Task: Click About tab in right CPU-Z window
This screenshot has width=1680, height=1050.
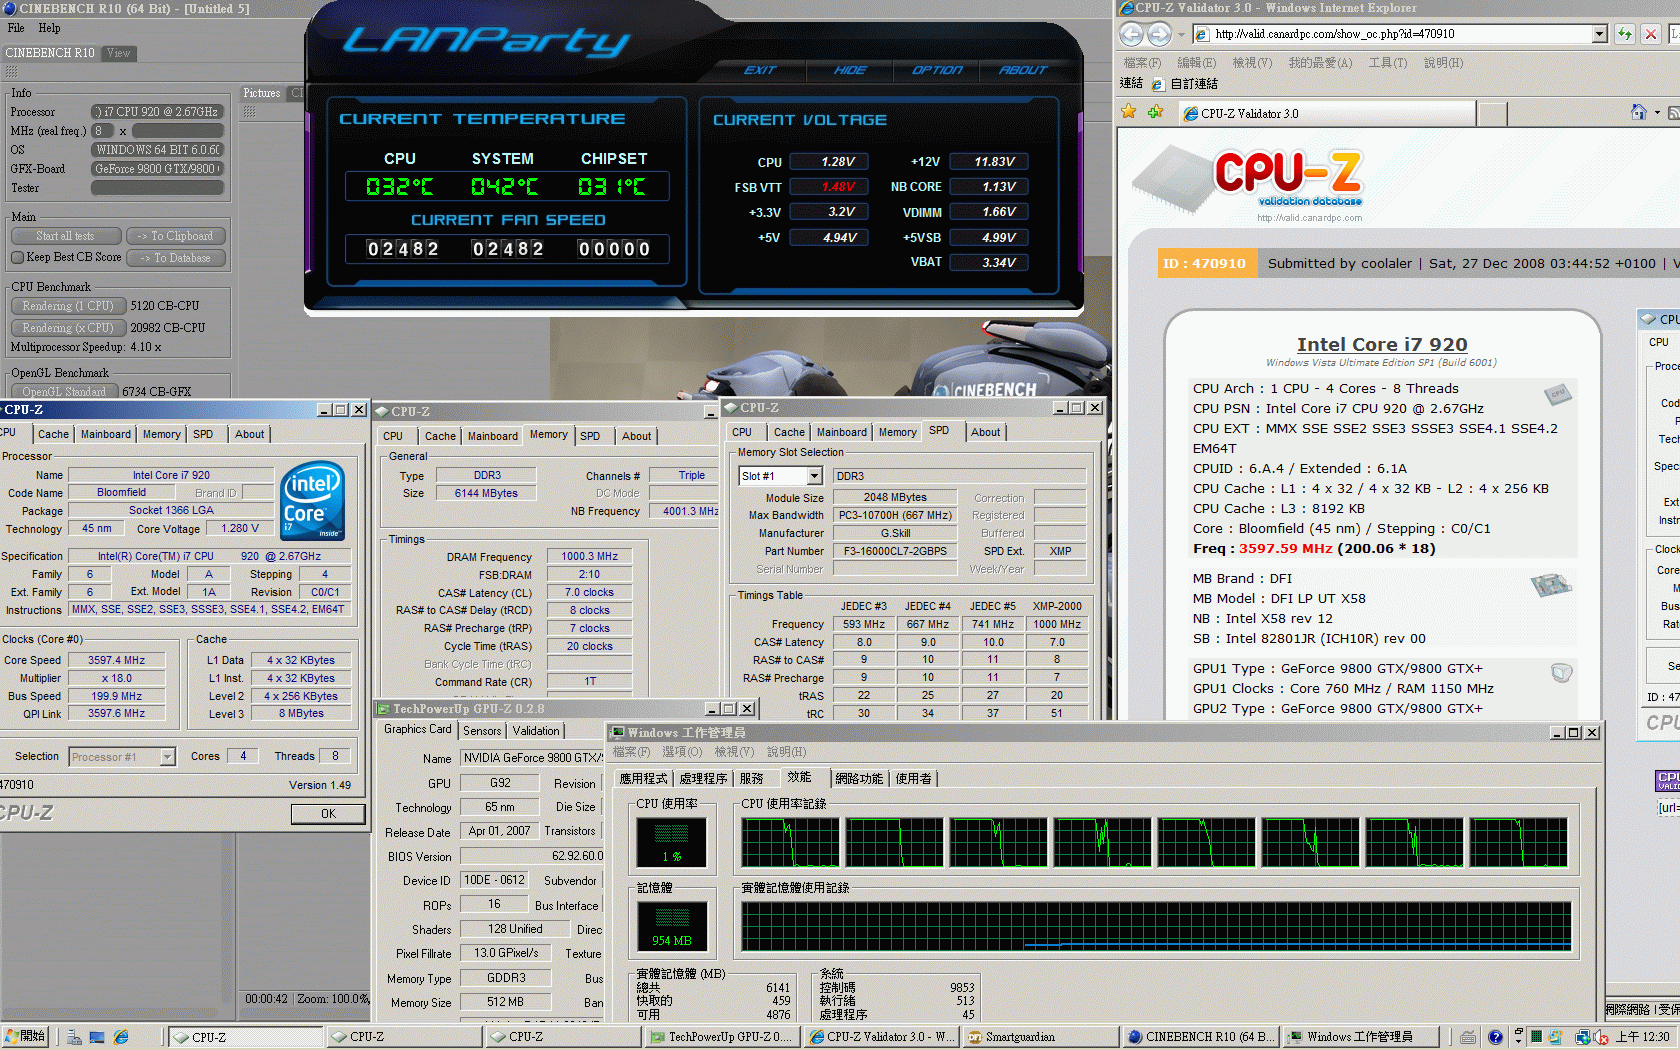Action: [x=985, y=432]
